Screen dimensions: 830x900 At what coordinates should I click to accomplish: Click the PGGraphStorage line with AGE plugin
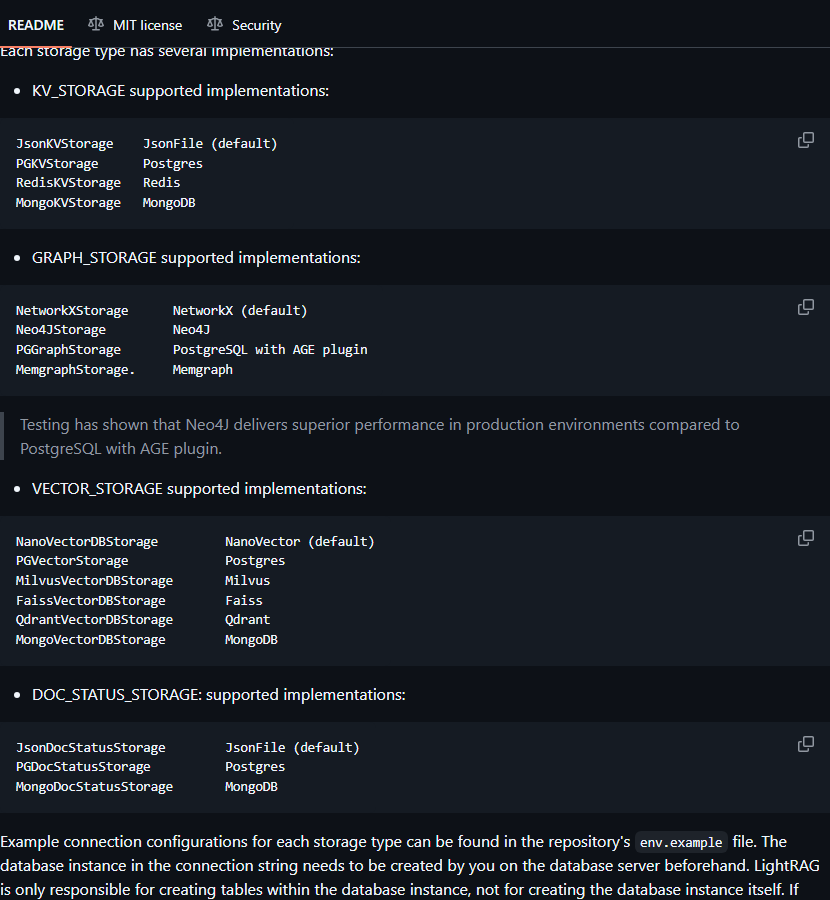point(191,350)
